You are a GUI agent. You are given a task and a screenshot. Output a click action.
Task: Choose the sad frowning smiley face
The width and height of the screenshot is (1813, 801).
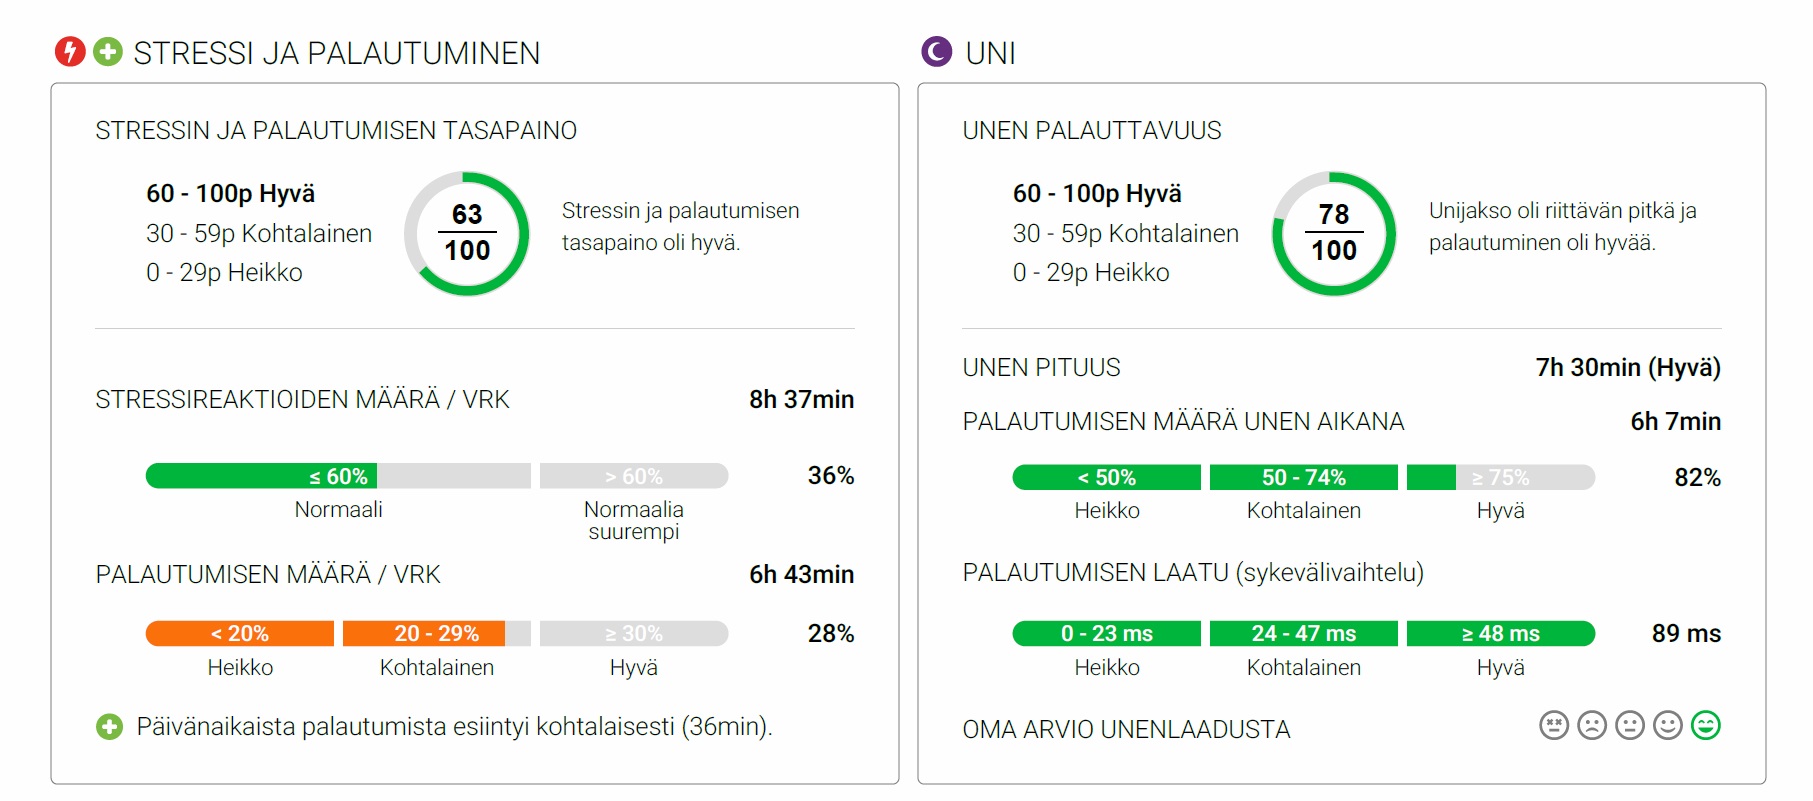tap(1592, 725)
